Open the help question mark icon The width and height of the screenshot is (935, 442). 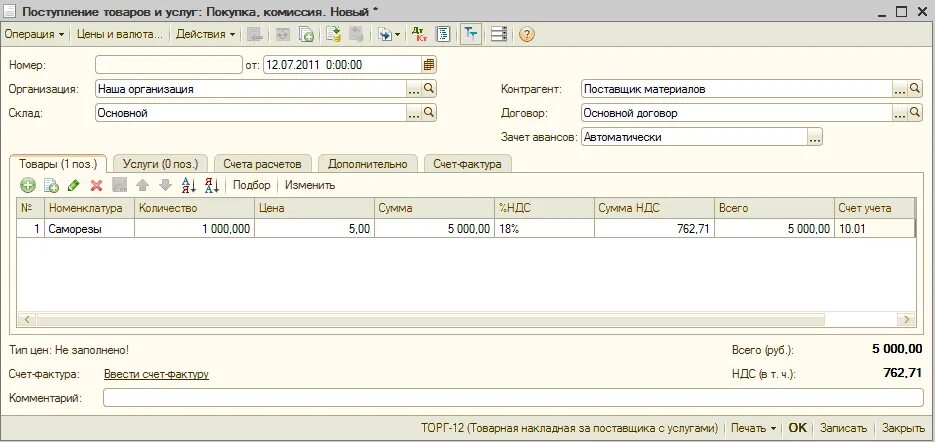coord(526,35)
